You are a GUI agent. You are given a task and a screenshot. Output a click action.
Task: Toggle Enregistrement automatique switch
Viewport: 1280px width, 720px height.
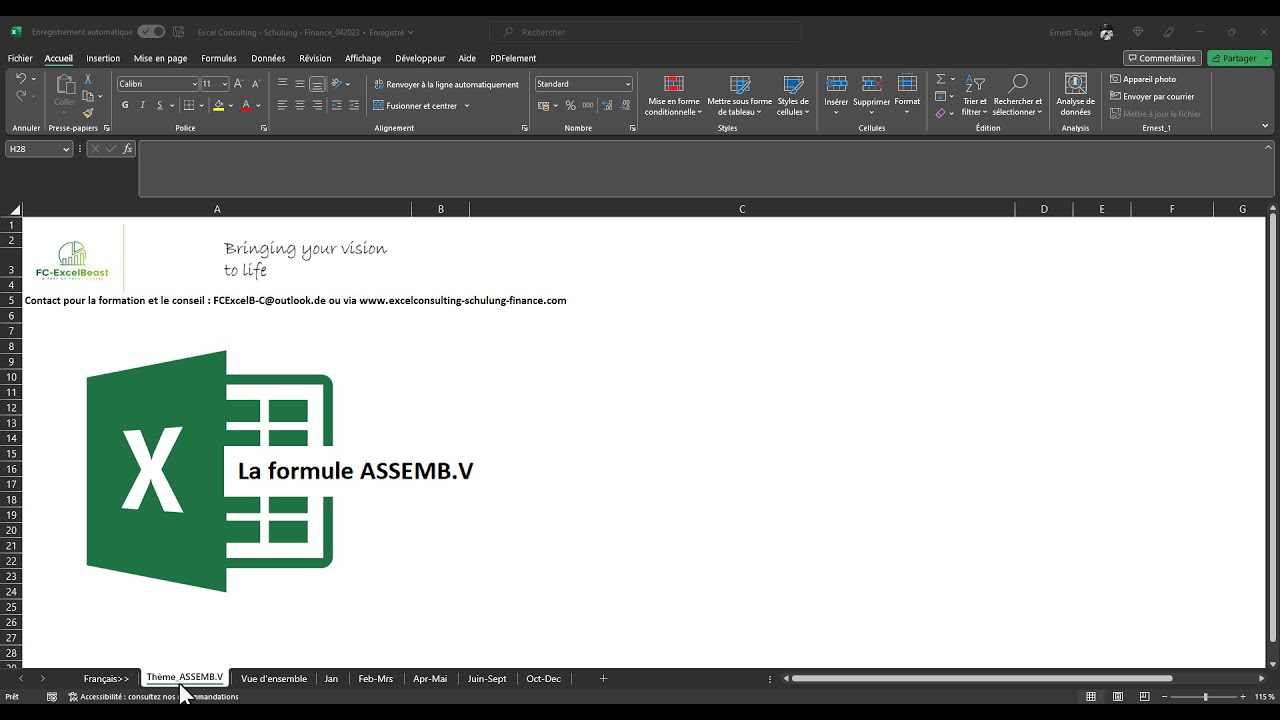151,32
